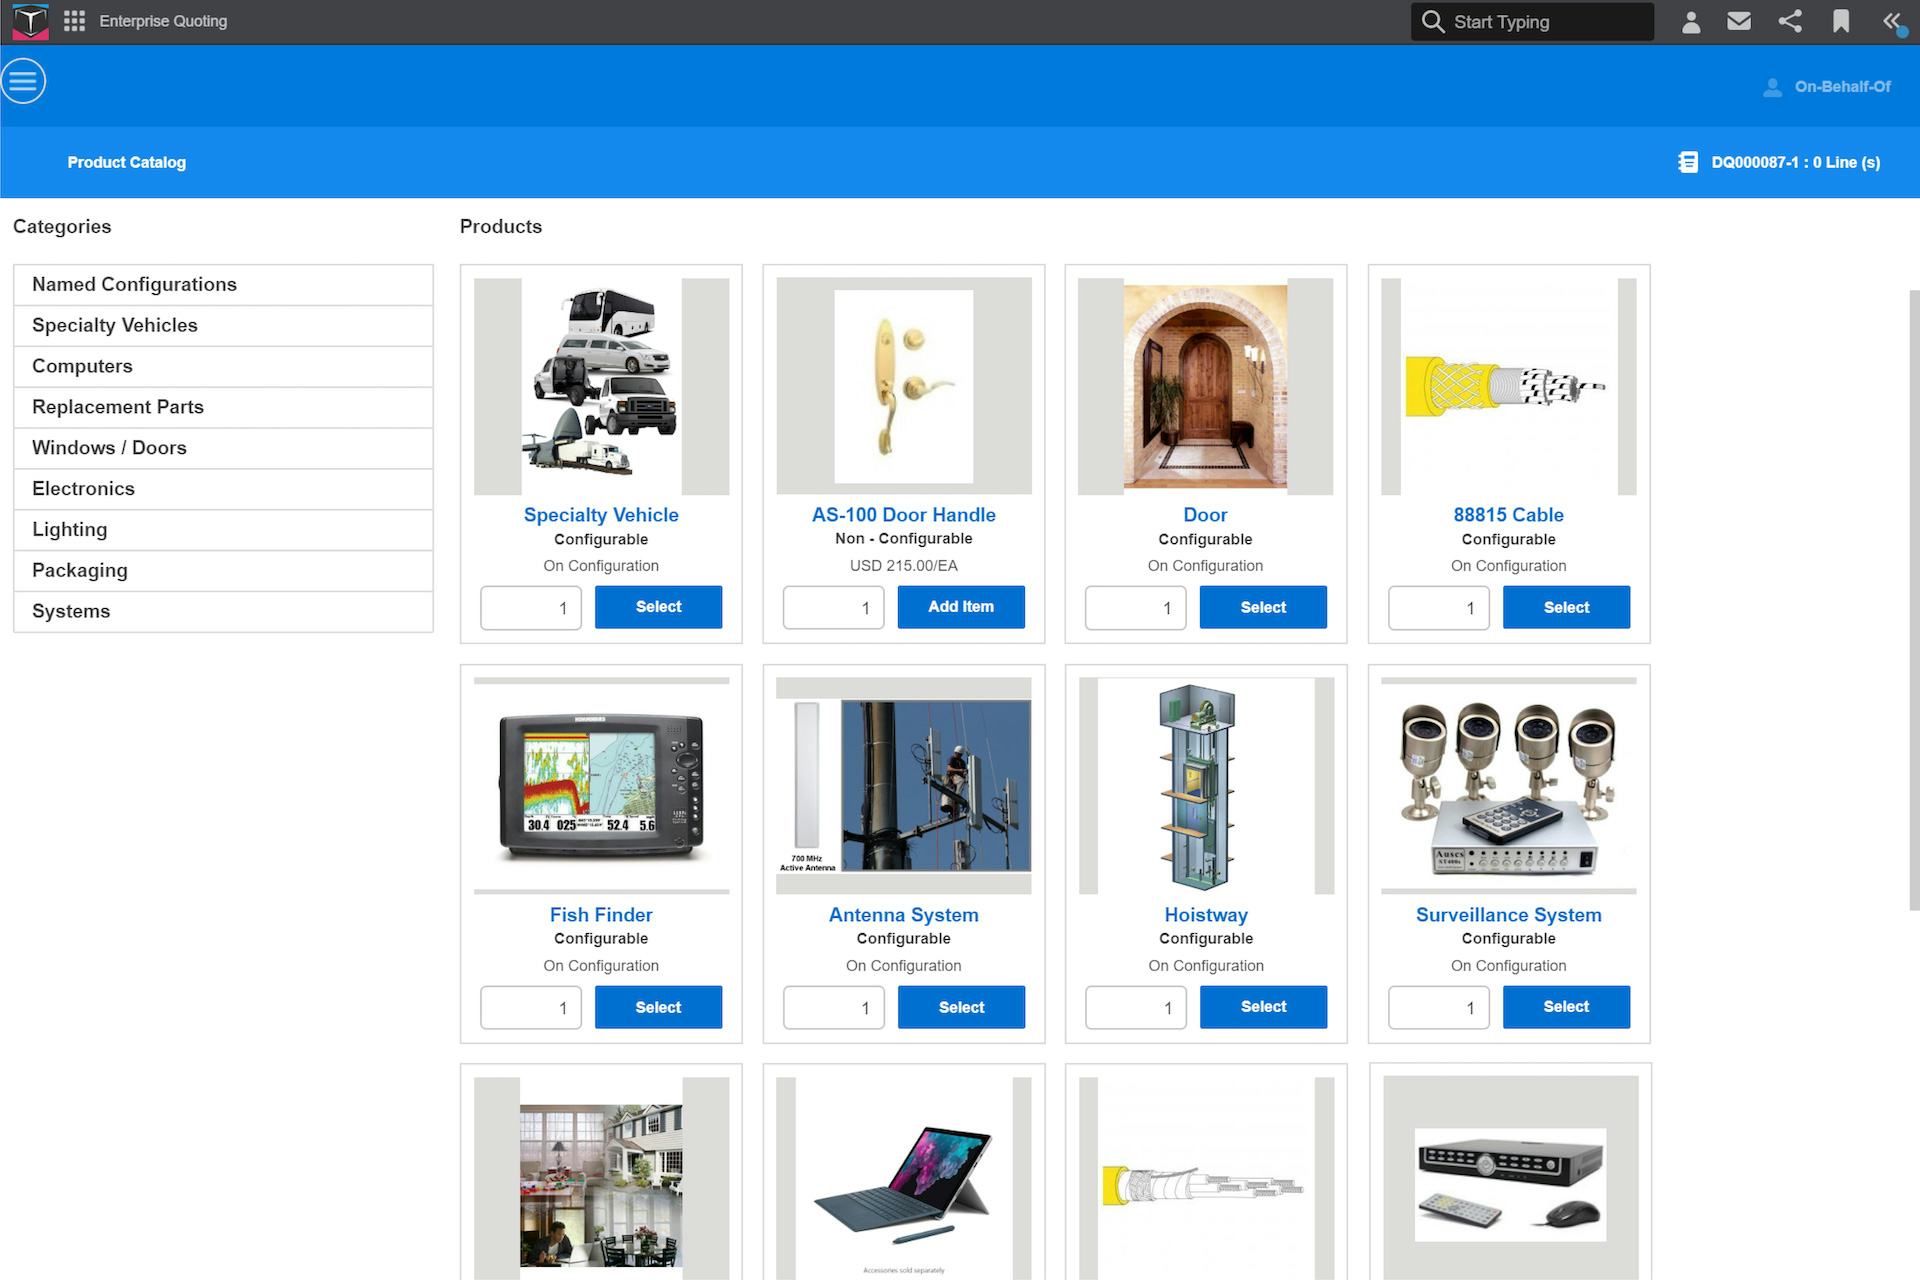Click the quote document icon near DQ000087-1
Image resolution: width=1920 pixels, height=1280 pixels.
point(1688,162)
